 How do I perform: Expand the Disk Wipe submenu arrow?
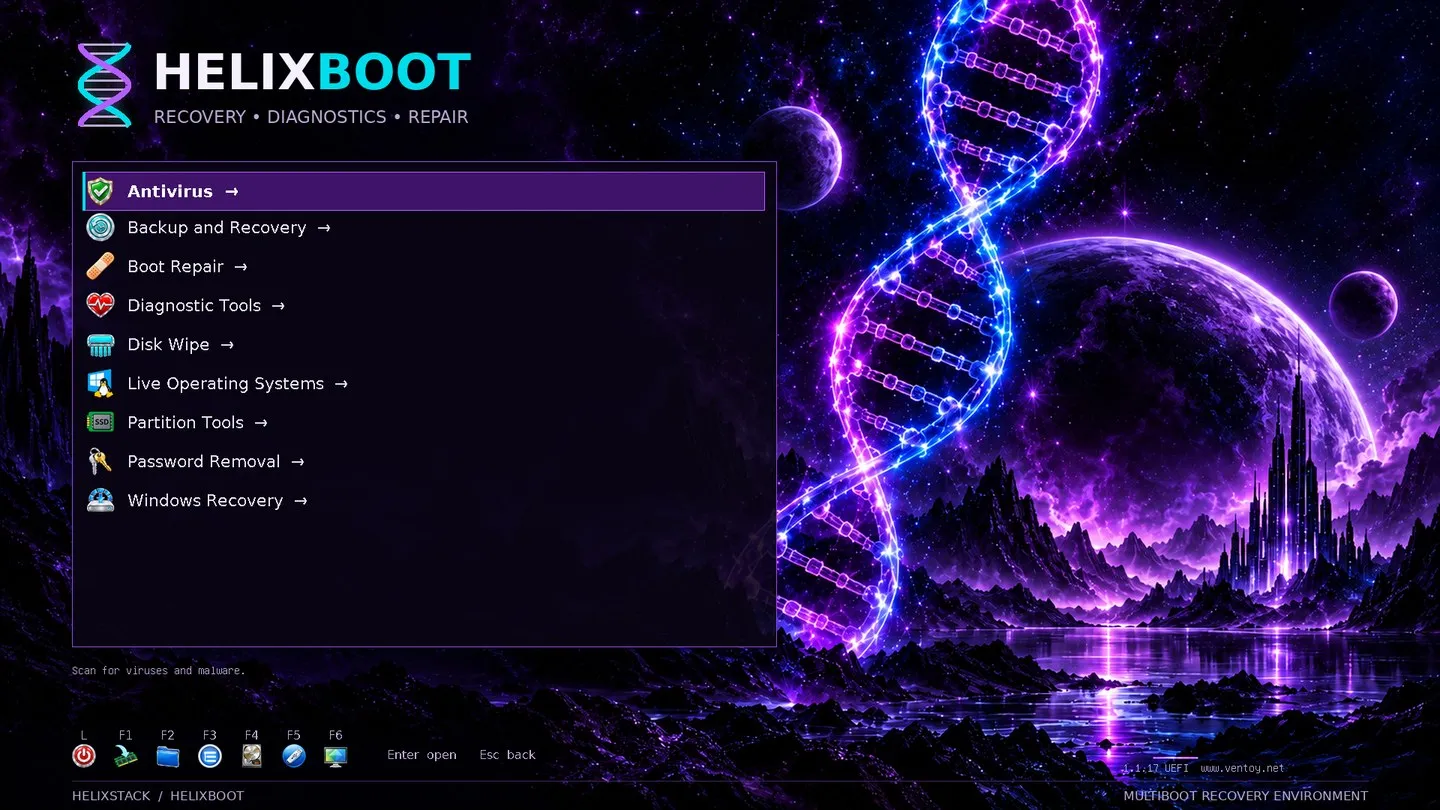tap(227, 345)
